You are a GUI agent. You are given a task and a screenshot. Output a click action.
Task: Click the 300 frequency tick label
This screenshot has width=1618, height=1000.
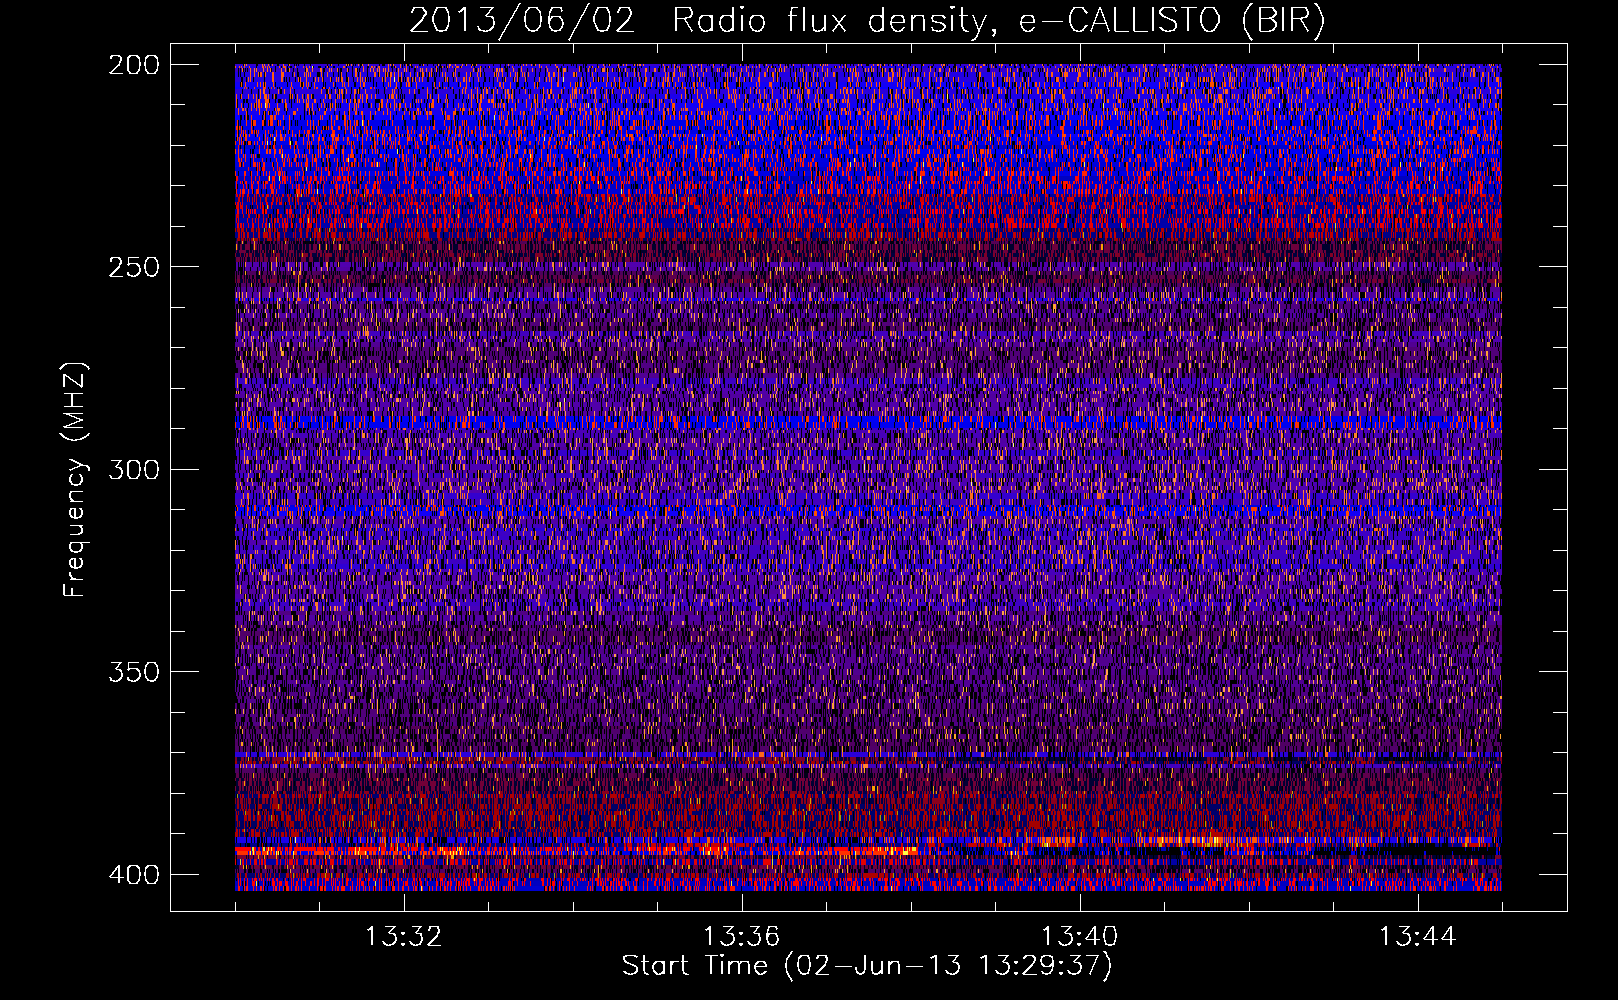[133, 470]
